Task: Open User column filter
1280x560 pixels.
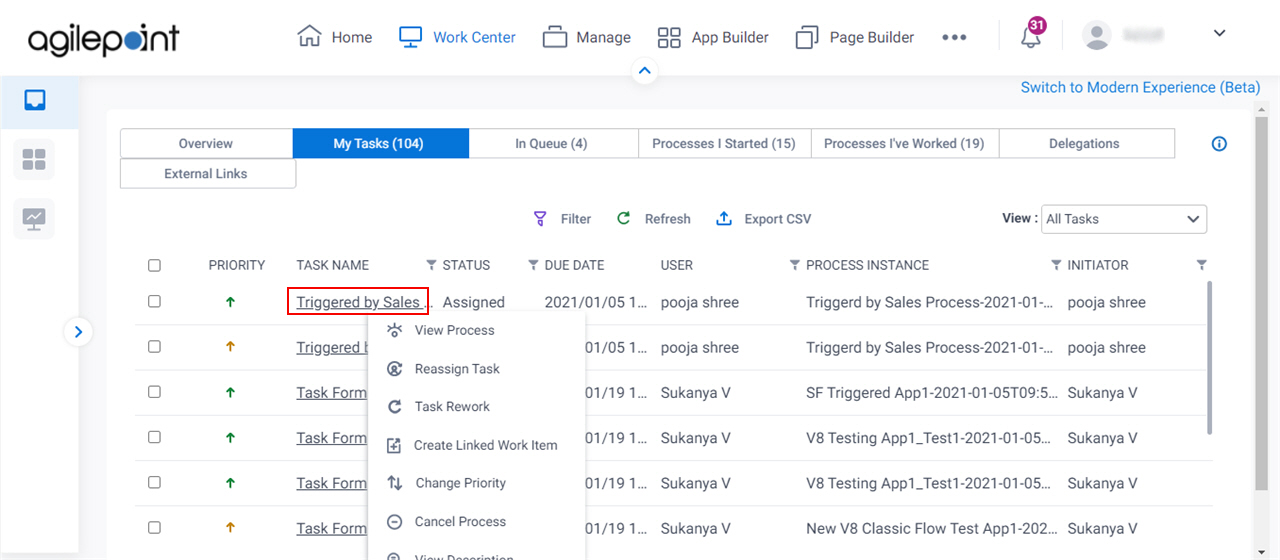Action: point(794,265)
